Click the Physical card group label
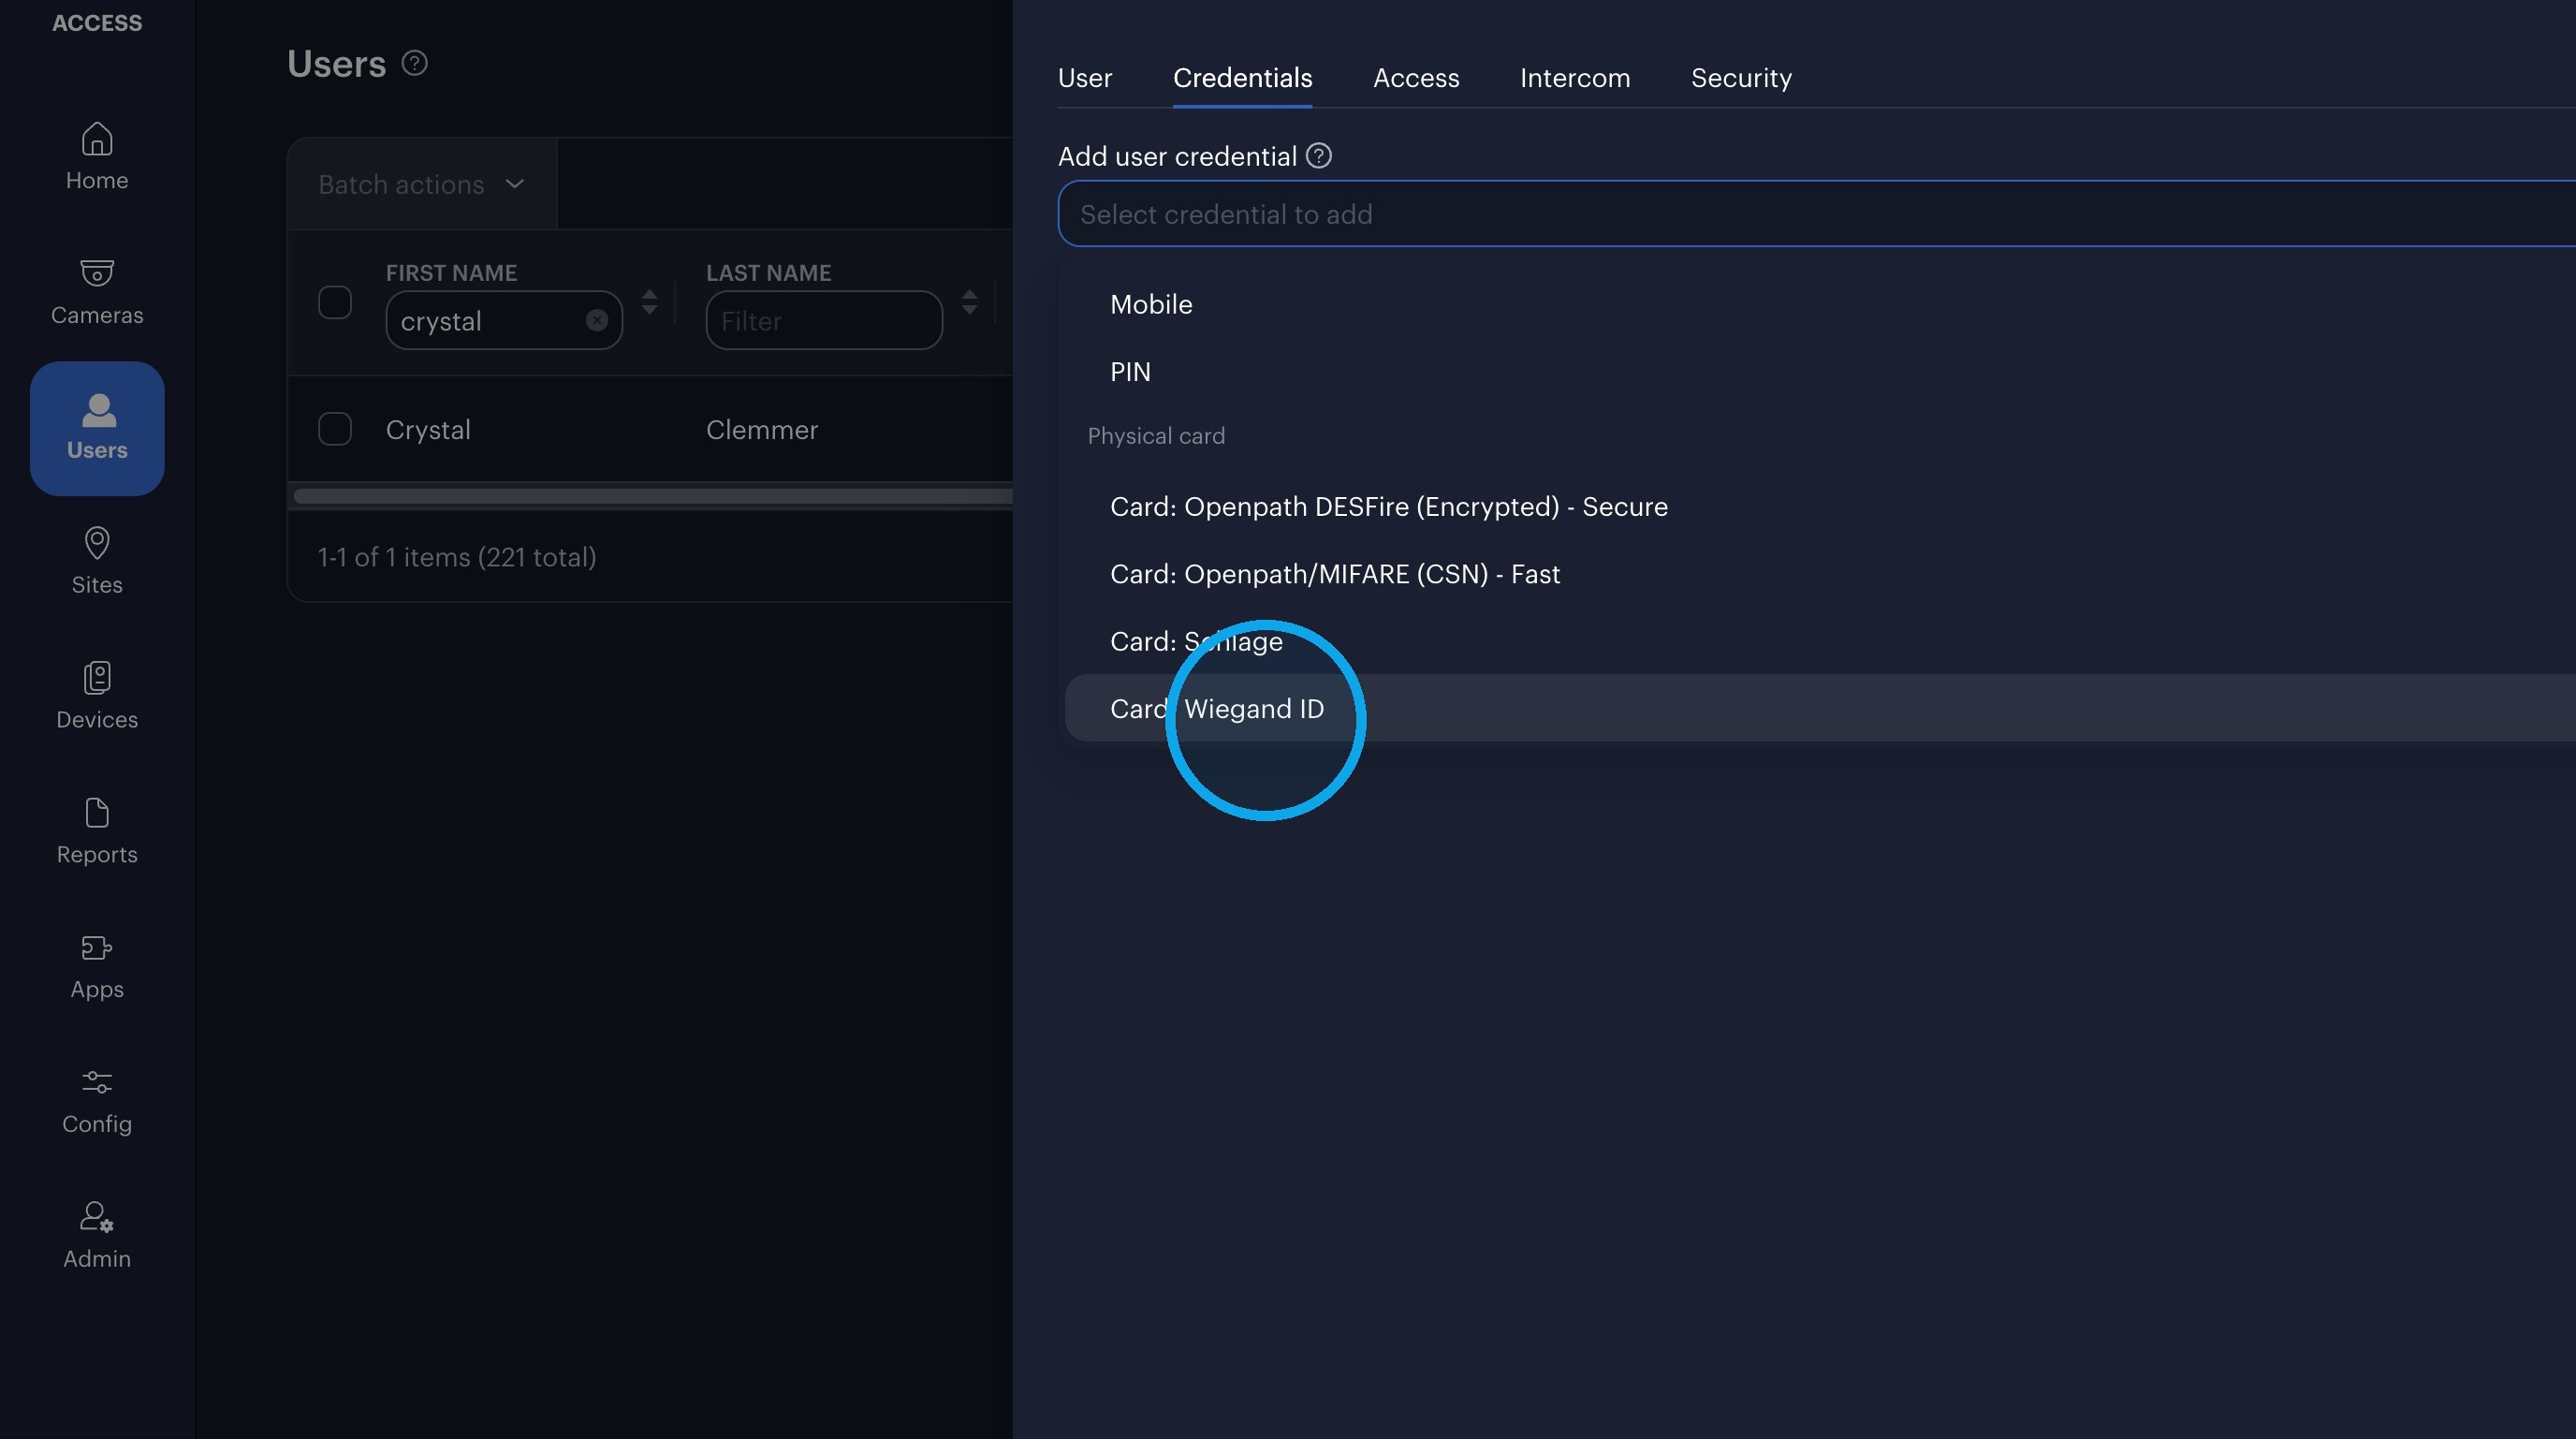 pos(1156,436)
